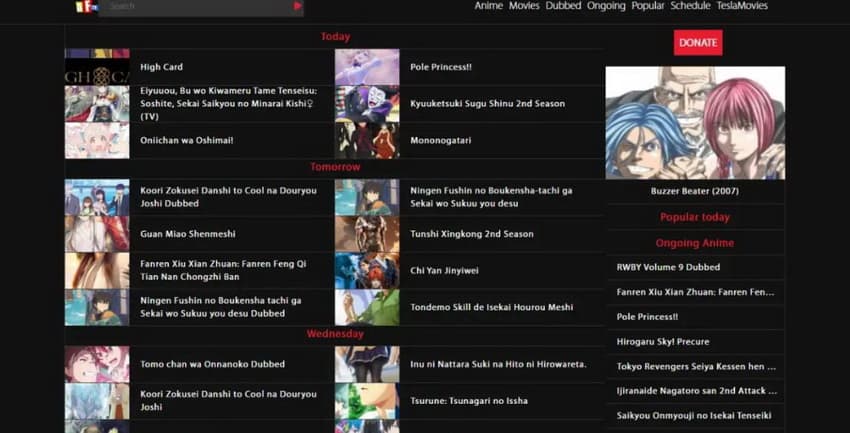Click Tondemo Skill de Isekai thumbnail
This screenshot has height=433, width=850.
point(367,307)
